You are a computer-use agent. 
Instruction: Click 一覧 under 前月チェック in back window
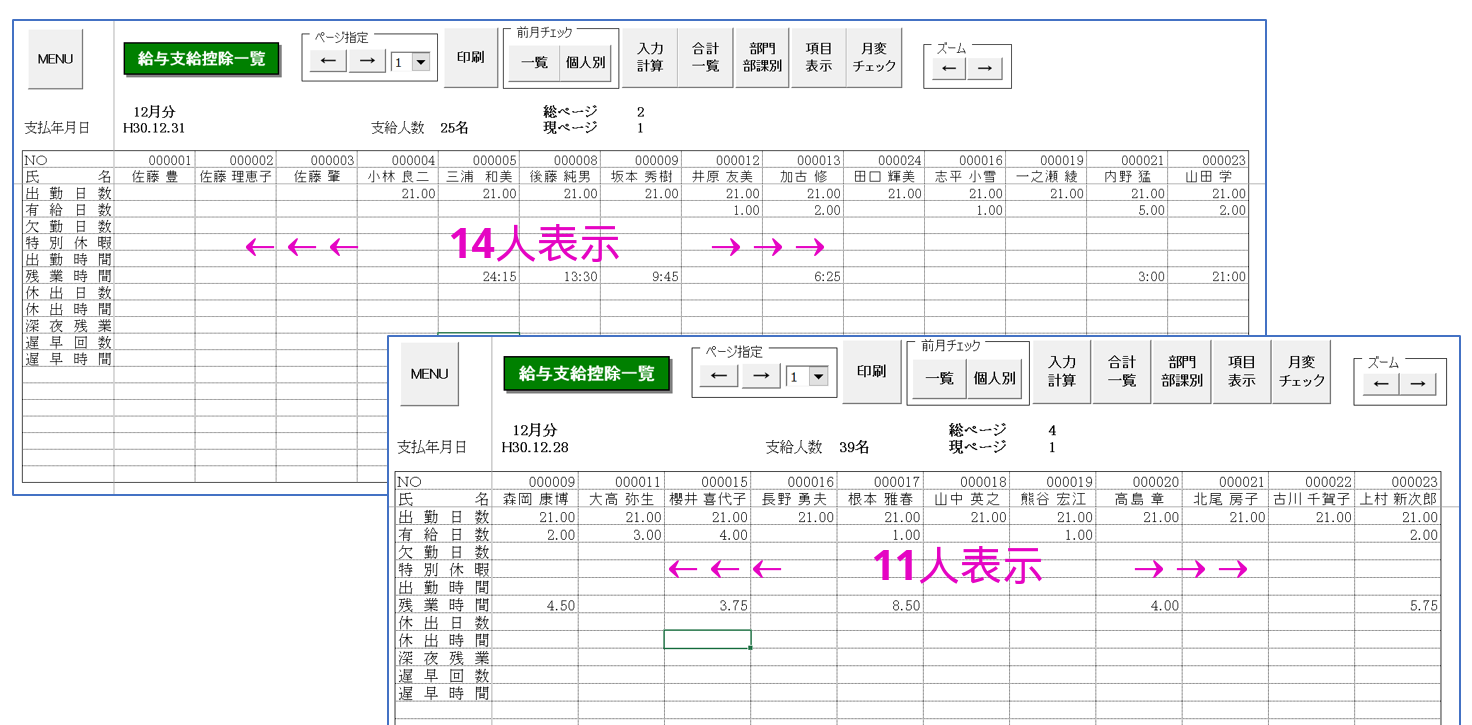(534, 62)
